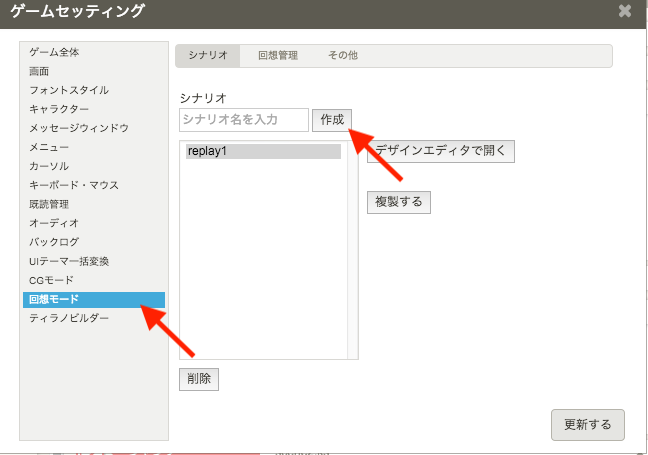Select replay1 in the scenario list
Viewport: 648px width, 455px height.
tap(263, 152)
